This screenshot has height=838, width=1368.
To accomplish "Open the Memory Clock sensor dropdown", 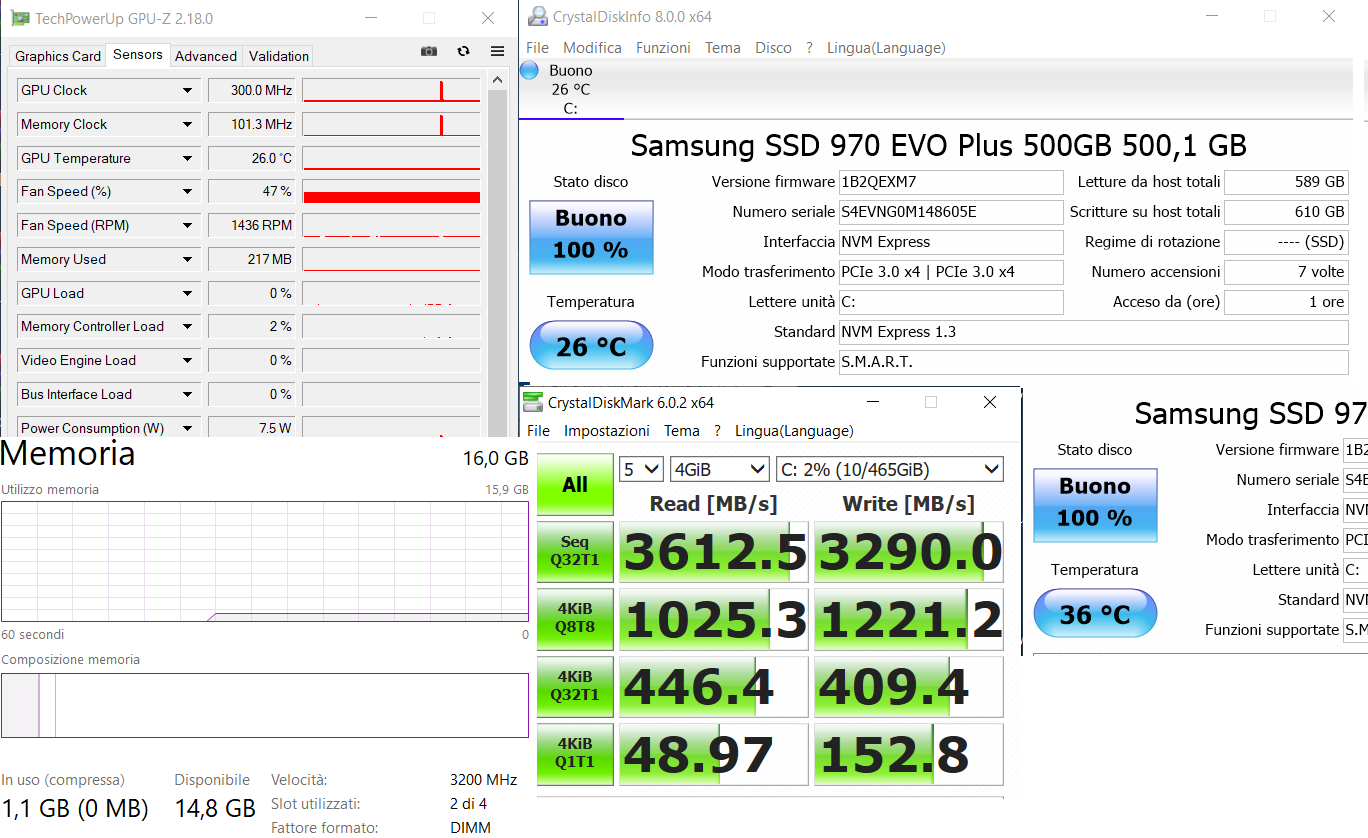I will coord(187,124).
